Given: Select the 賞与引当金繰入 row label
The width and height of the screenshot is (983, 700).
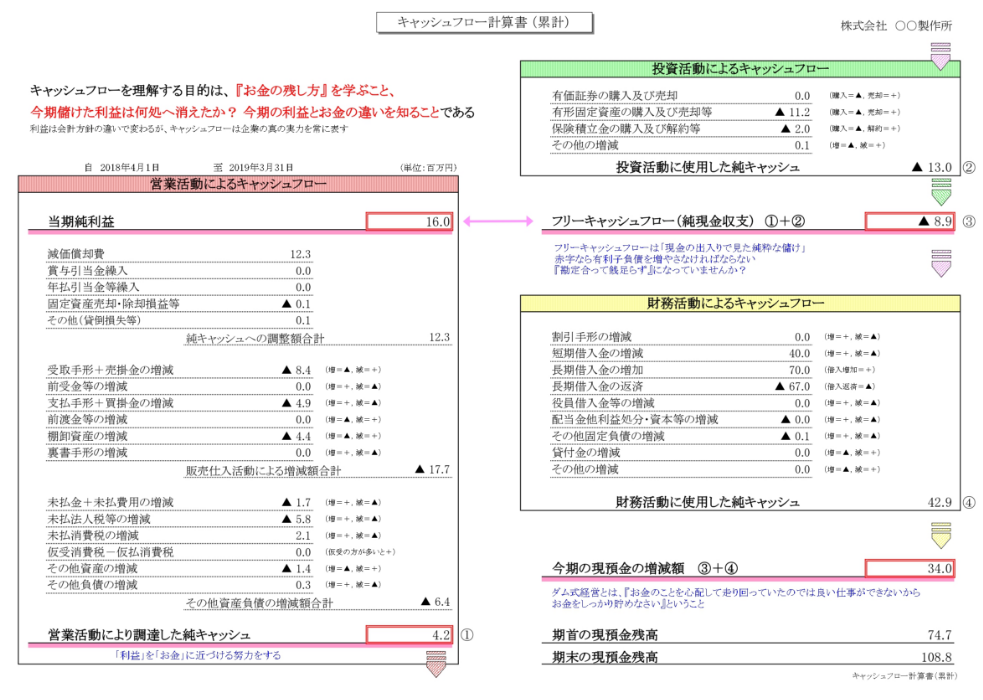Looking at the screenshot, I should [x=87, y=271].
